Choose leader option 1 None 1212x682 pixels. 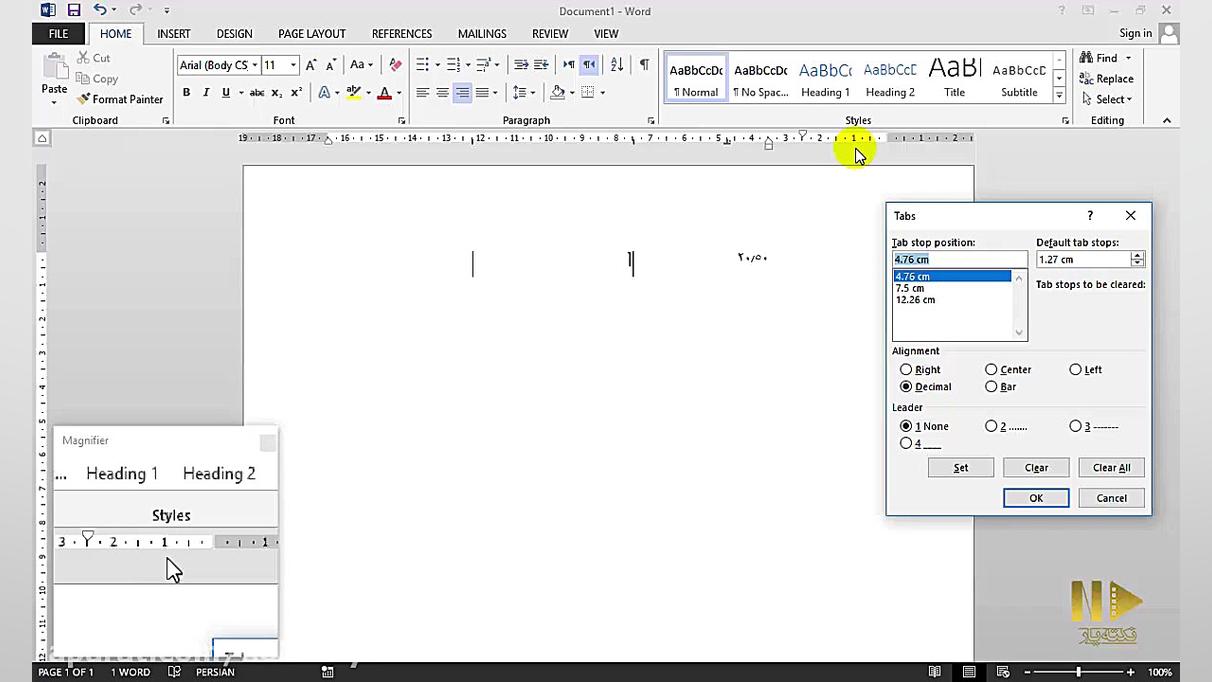(x=906, y=426)
